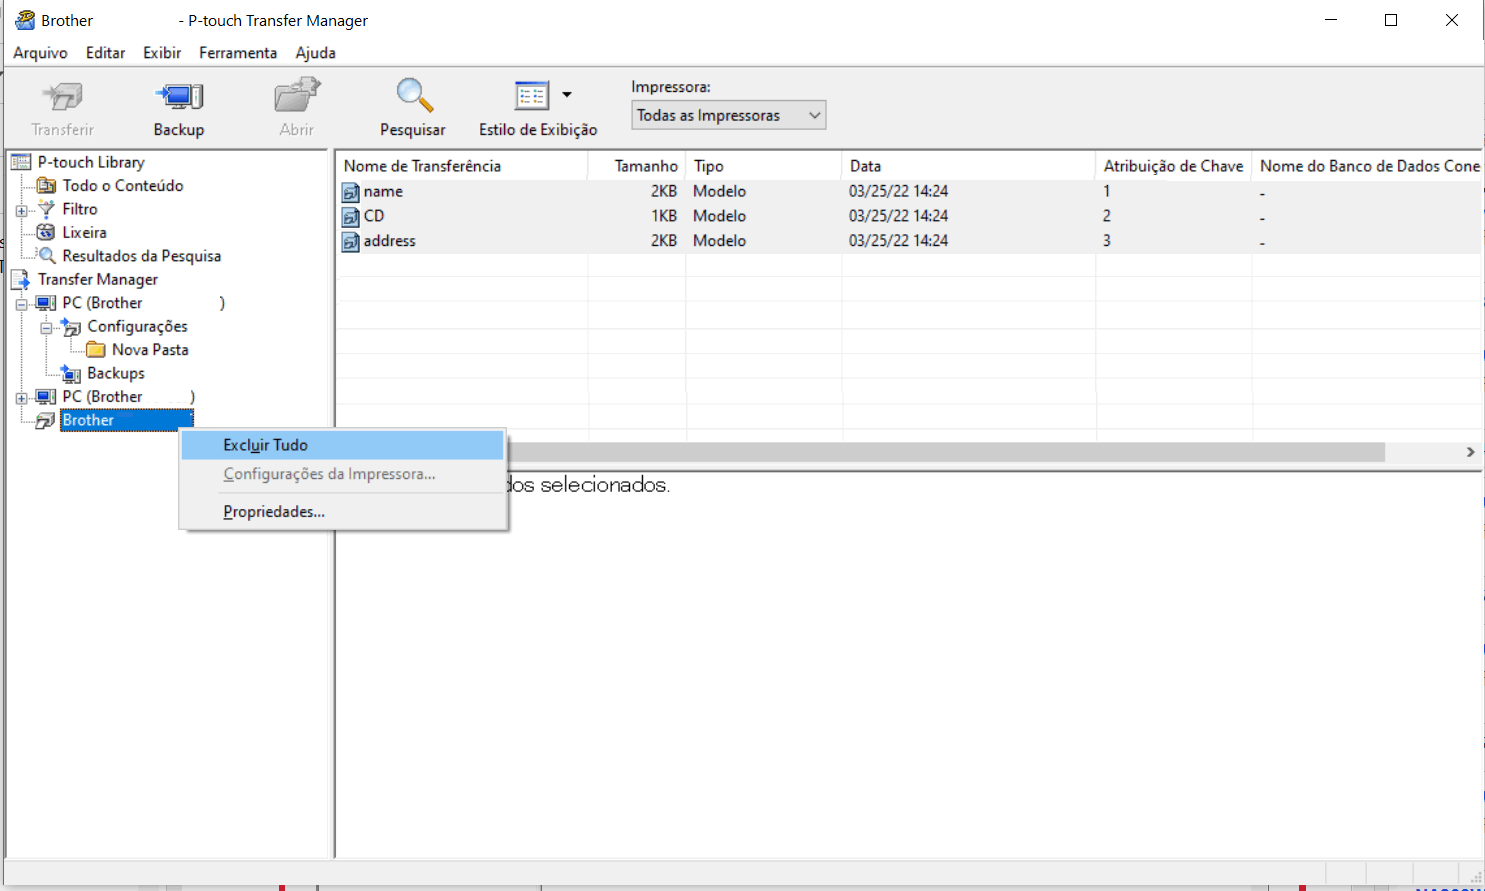The image size is (1485, 891).
Task: Click the Lixeira recycle bin icon
Action: coord(46,232)
